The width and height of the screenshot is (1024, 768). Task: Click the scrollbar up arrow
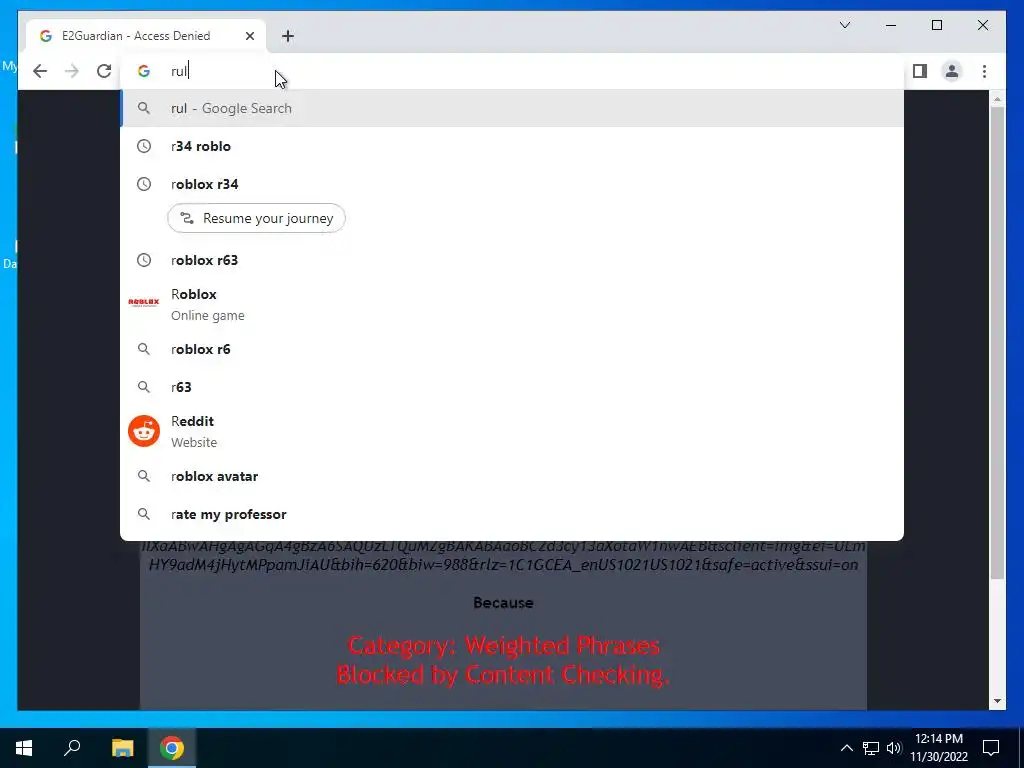[997, 99]
